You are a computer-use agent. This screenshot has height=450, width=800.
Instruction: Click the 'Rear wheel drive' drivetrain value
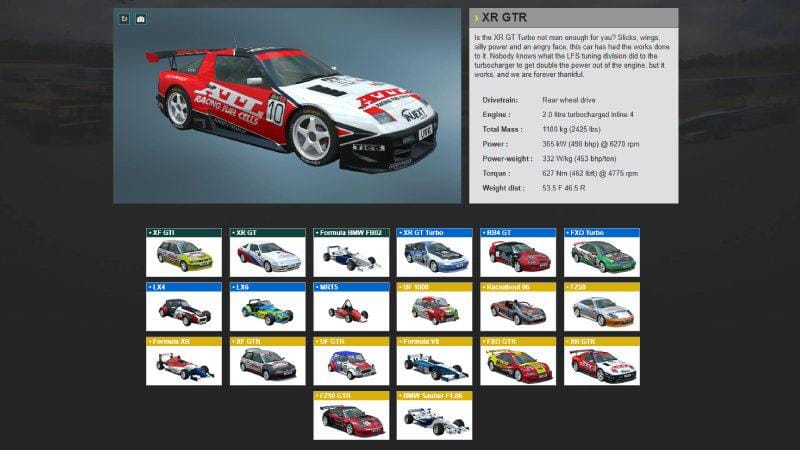568,100
